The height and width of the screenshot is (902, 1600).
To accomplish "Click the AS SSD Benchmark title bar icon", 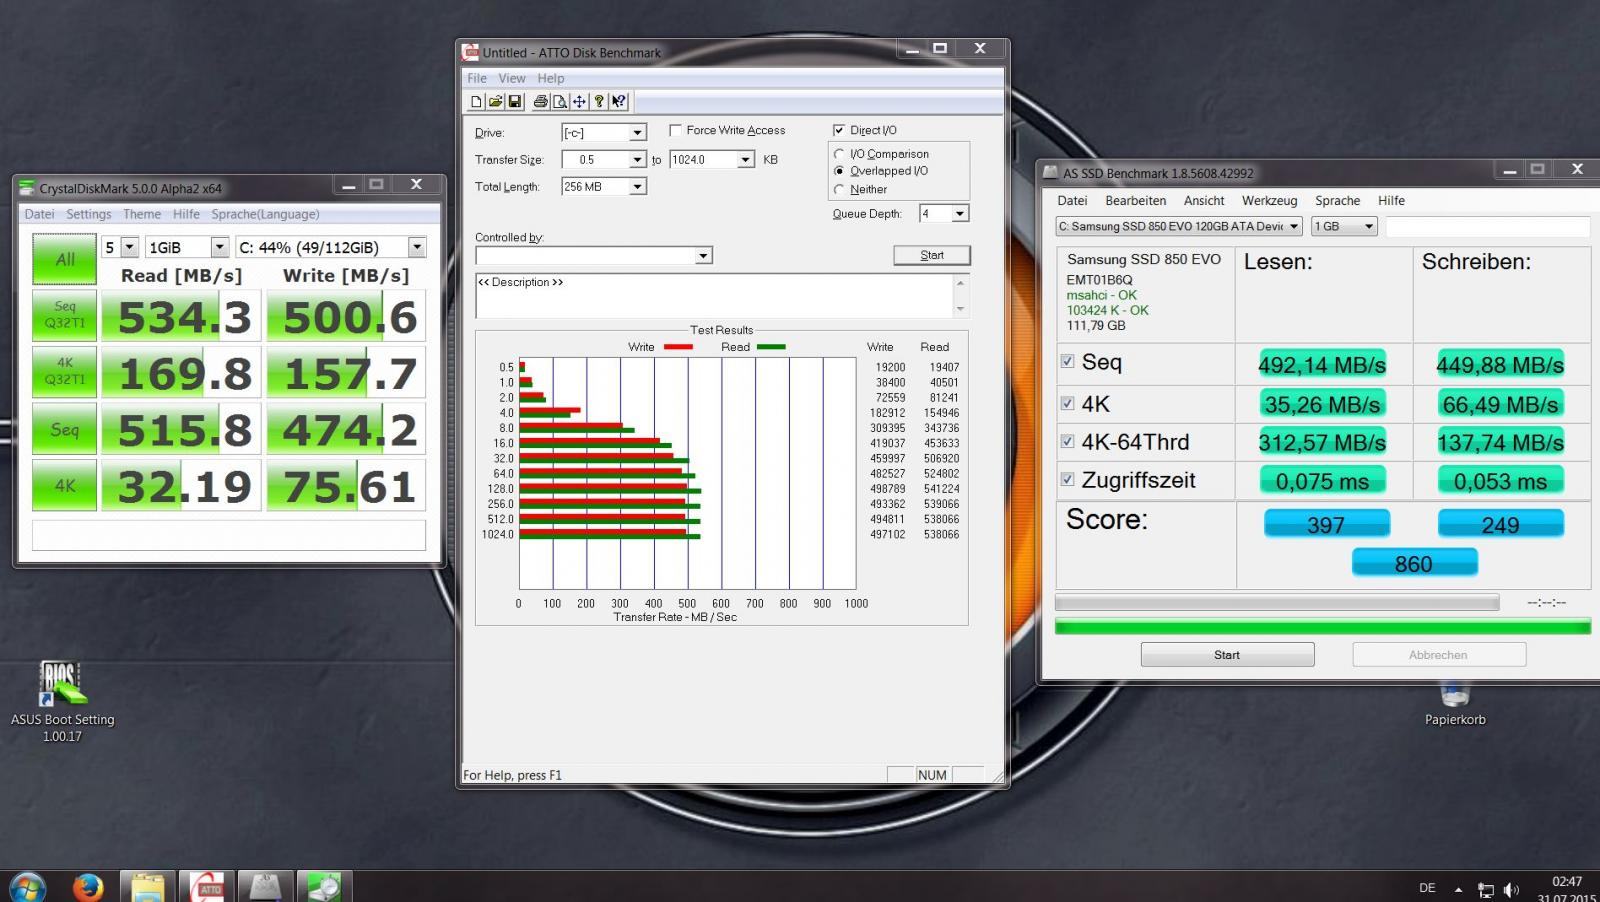I will coord(1050,172).
